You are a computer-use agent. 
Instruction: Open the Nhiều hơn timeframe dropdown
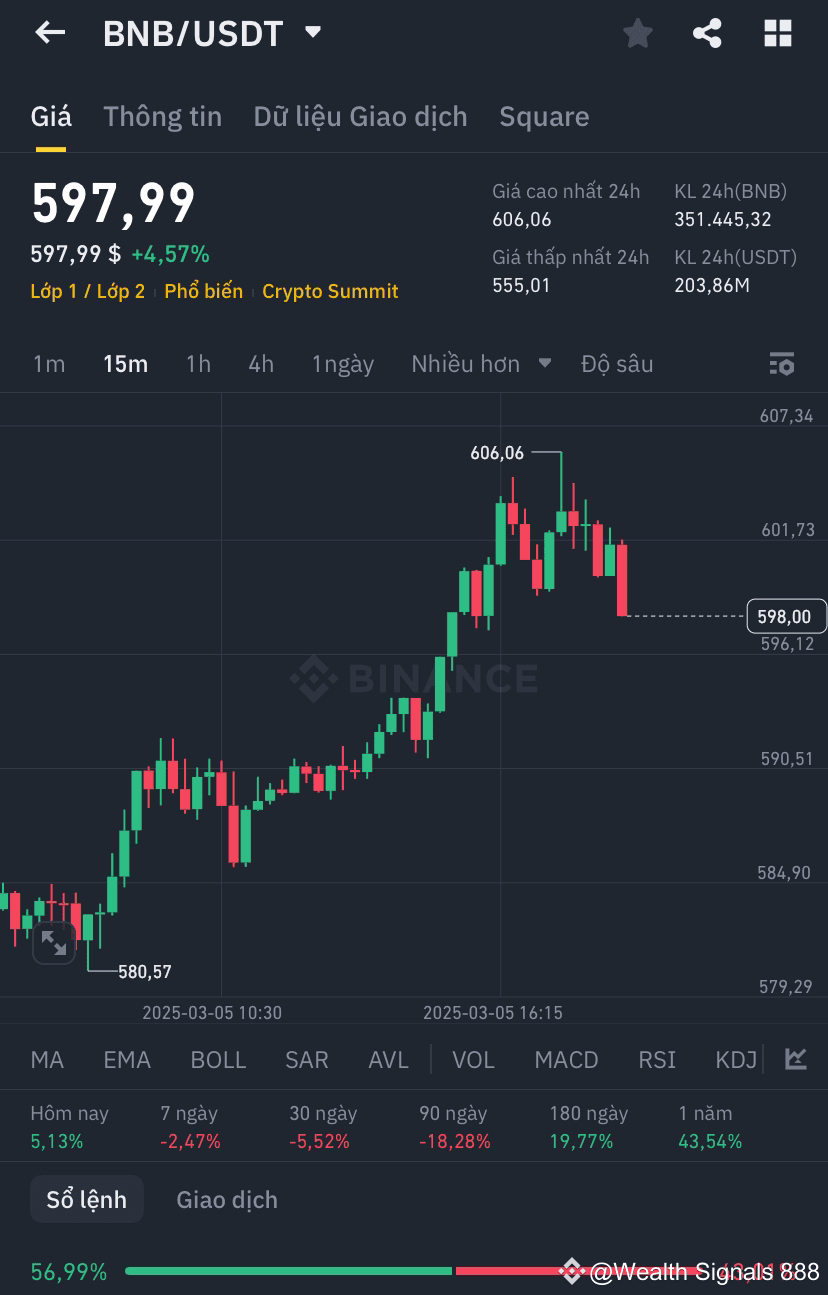[479, 364]
